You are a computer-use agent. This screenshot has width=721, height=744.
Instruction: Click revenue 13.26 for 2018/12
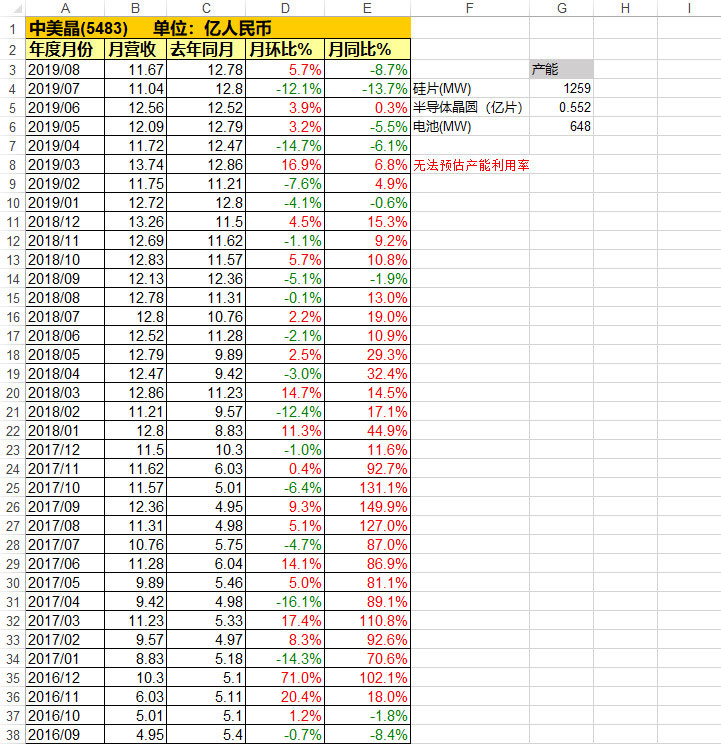[135, 222]
